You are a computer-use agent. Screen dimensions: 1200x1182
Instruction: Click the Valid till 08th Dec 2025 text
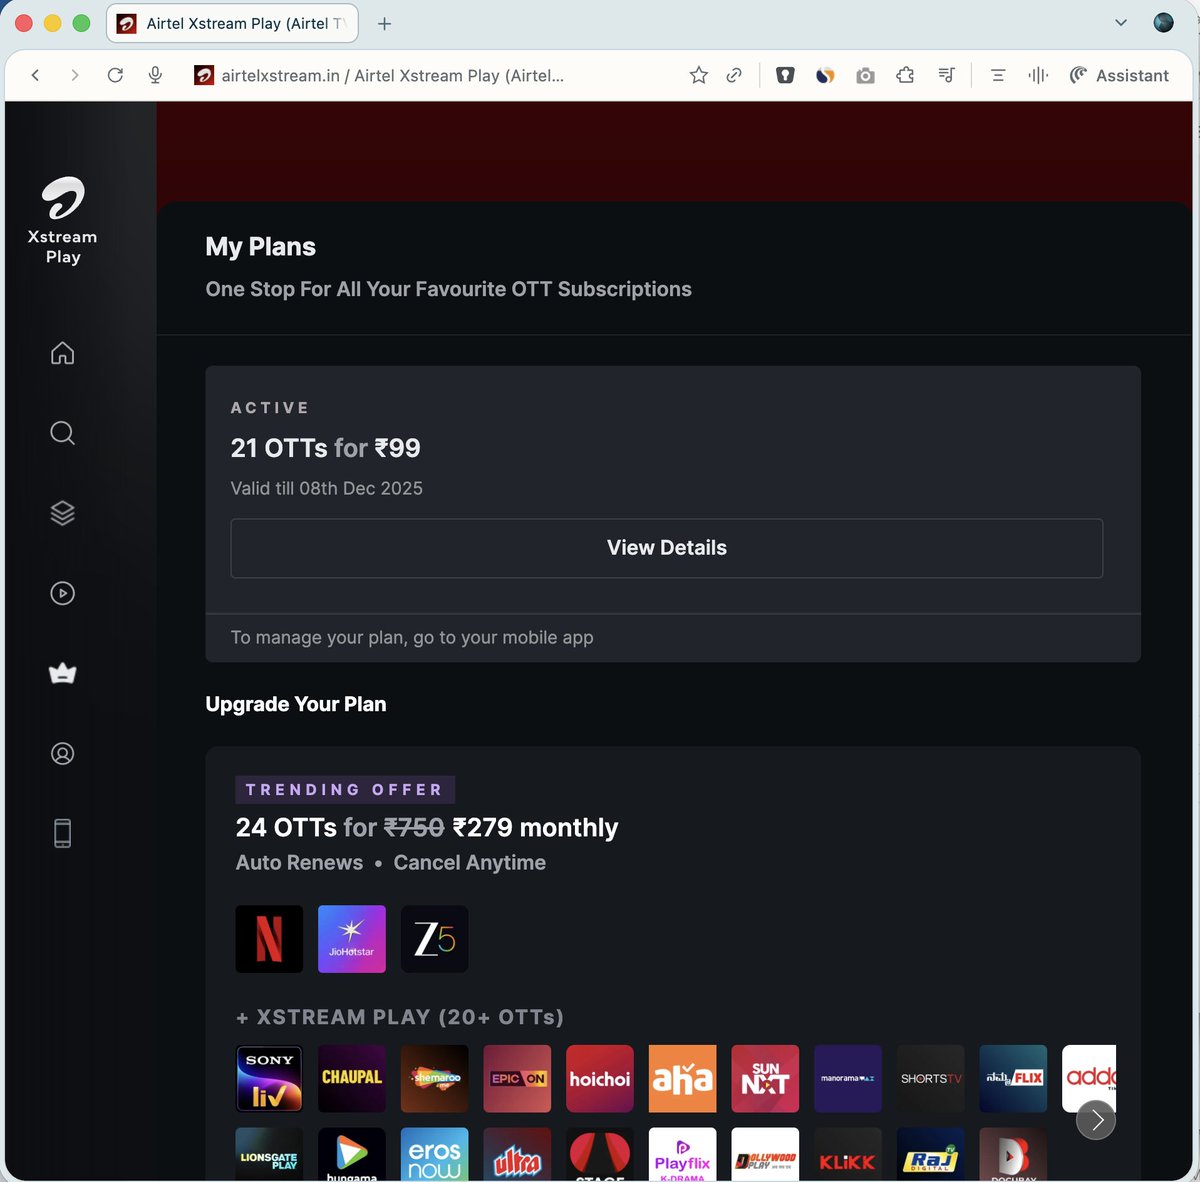pos(327,488)
